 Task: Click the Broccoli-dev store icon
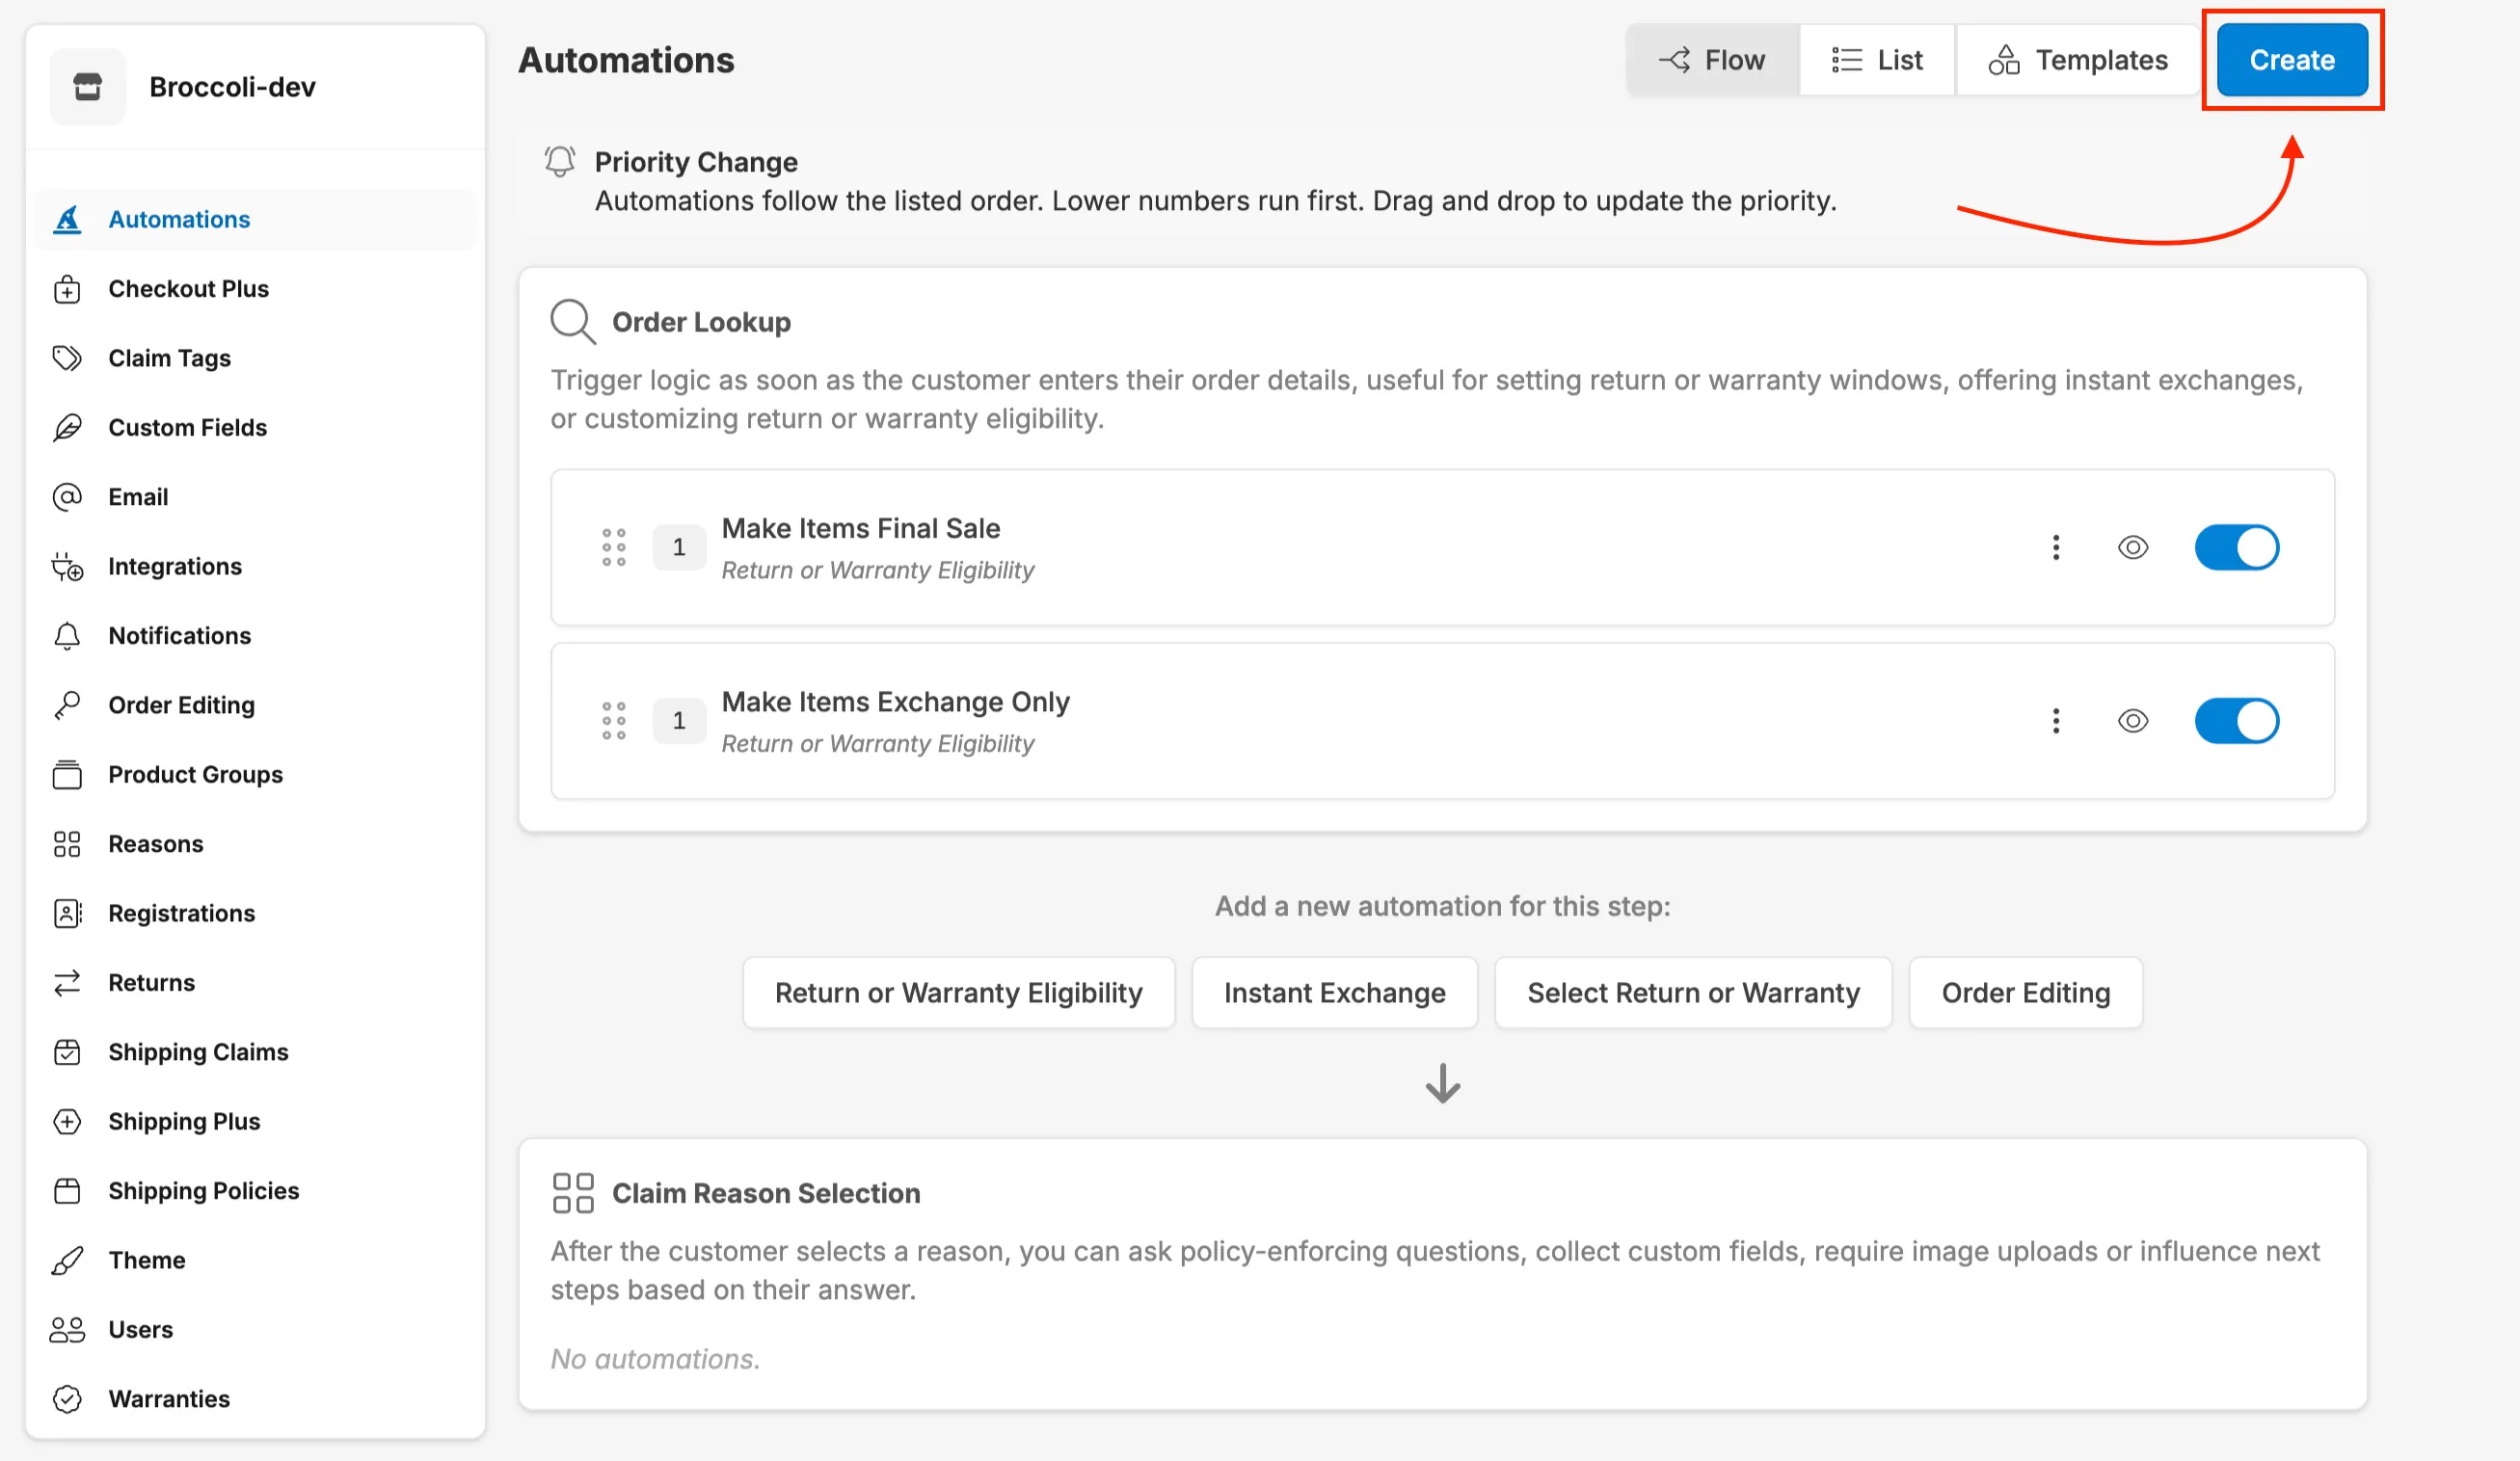coord(87,86)
